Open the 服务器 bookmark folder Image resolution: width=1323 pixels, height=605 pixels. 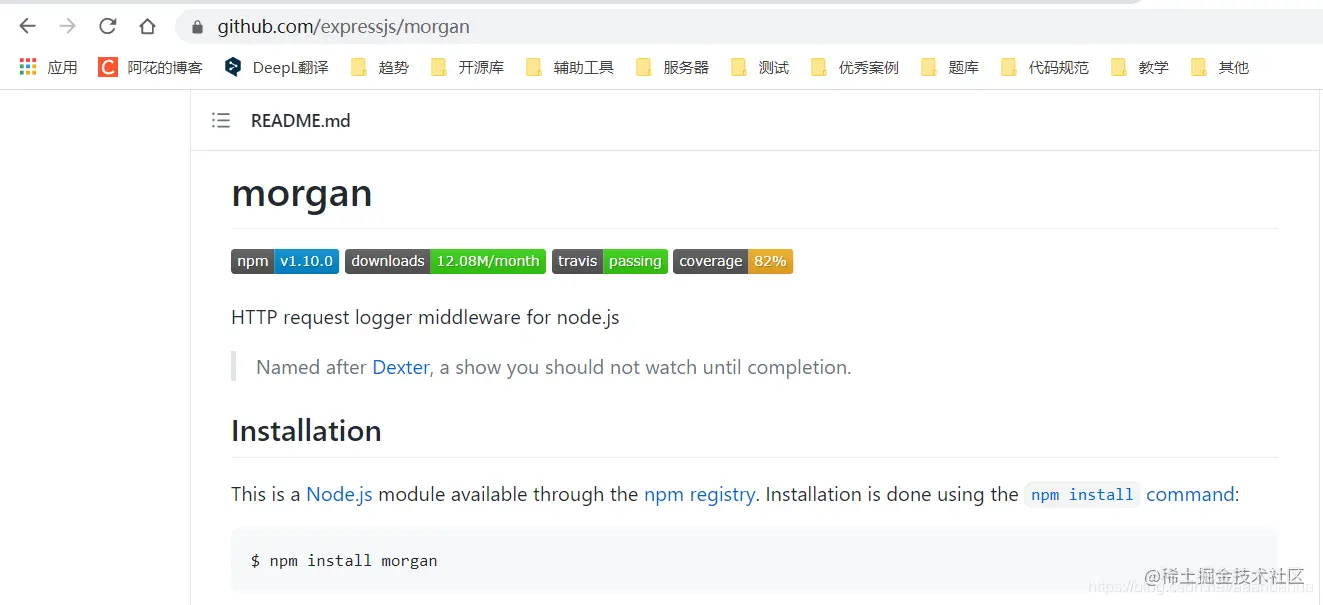tap(672, 67)
